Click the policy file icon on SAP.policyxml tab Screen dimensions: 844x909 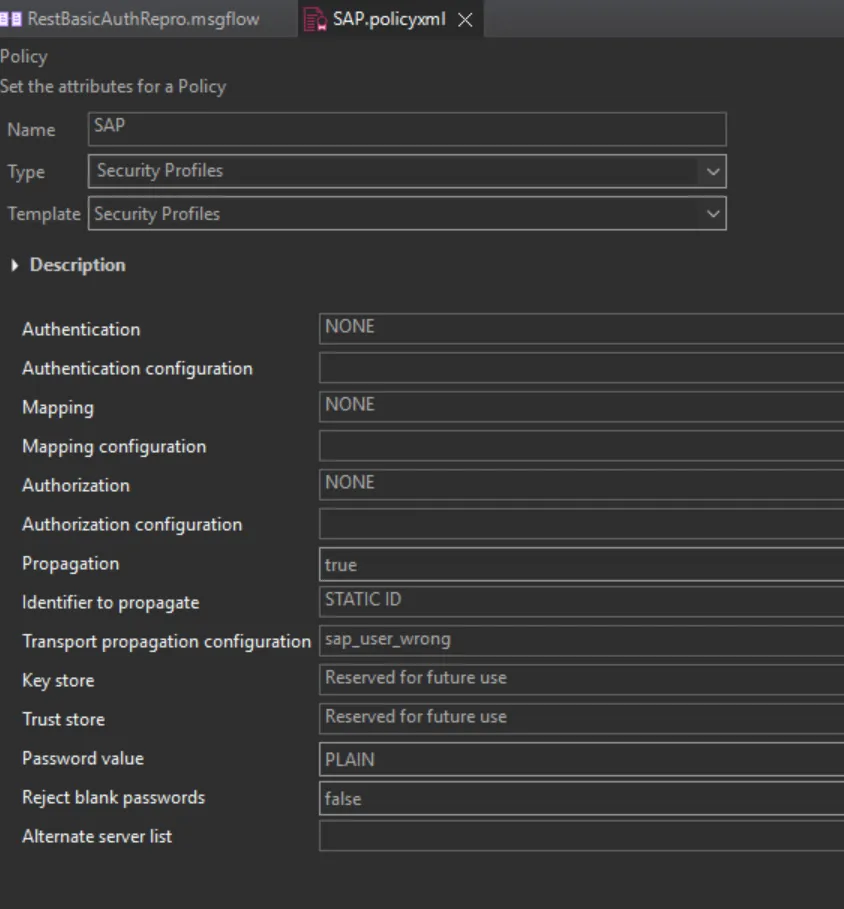pos(315,20)
